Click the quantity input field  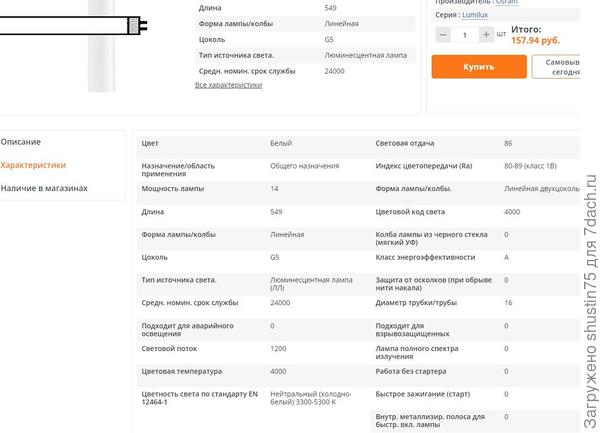coord(464,35)
